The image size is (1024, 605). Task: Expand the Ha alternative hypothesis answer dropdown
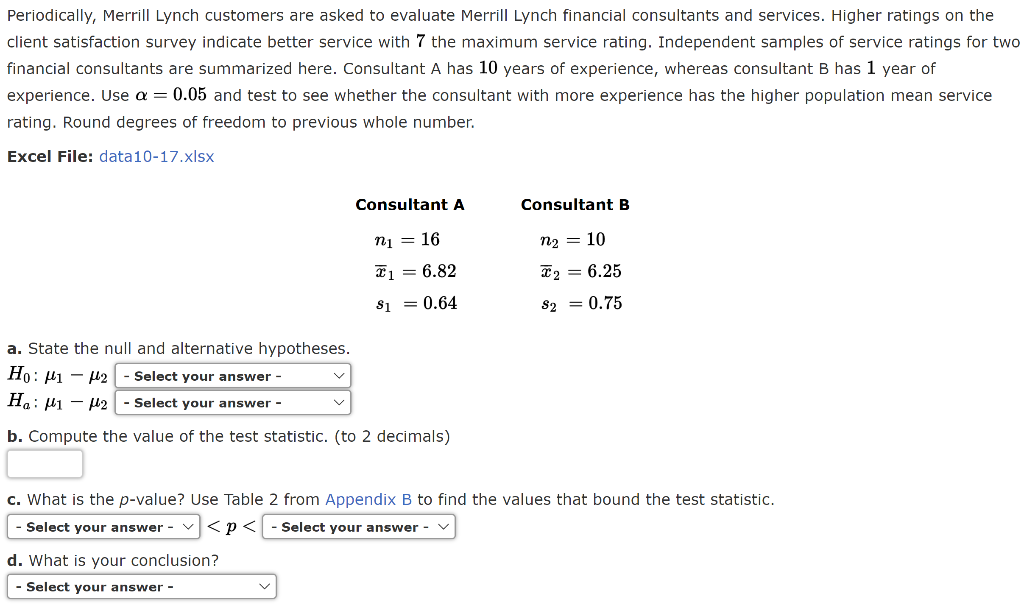(232, 402)
